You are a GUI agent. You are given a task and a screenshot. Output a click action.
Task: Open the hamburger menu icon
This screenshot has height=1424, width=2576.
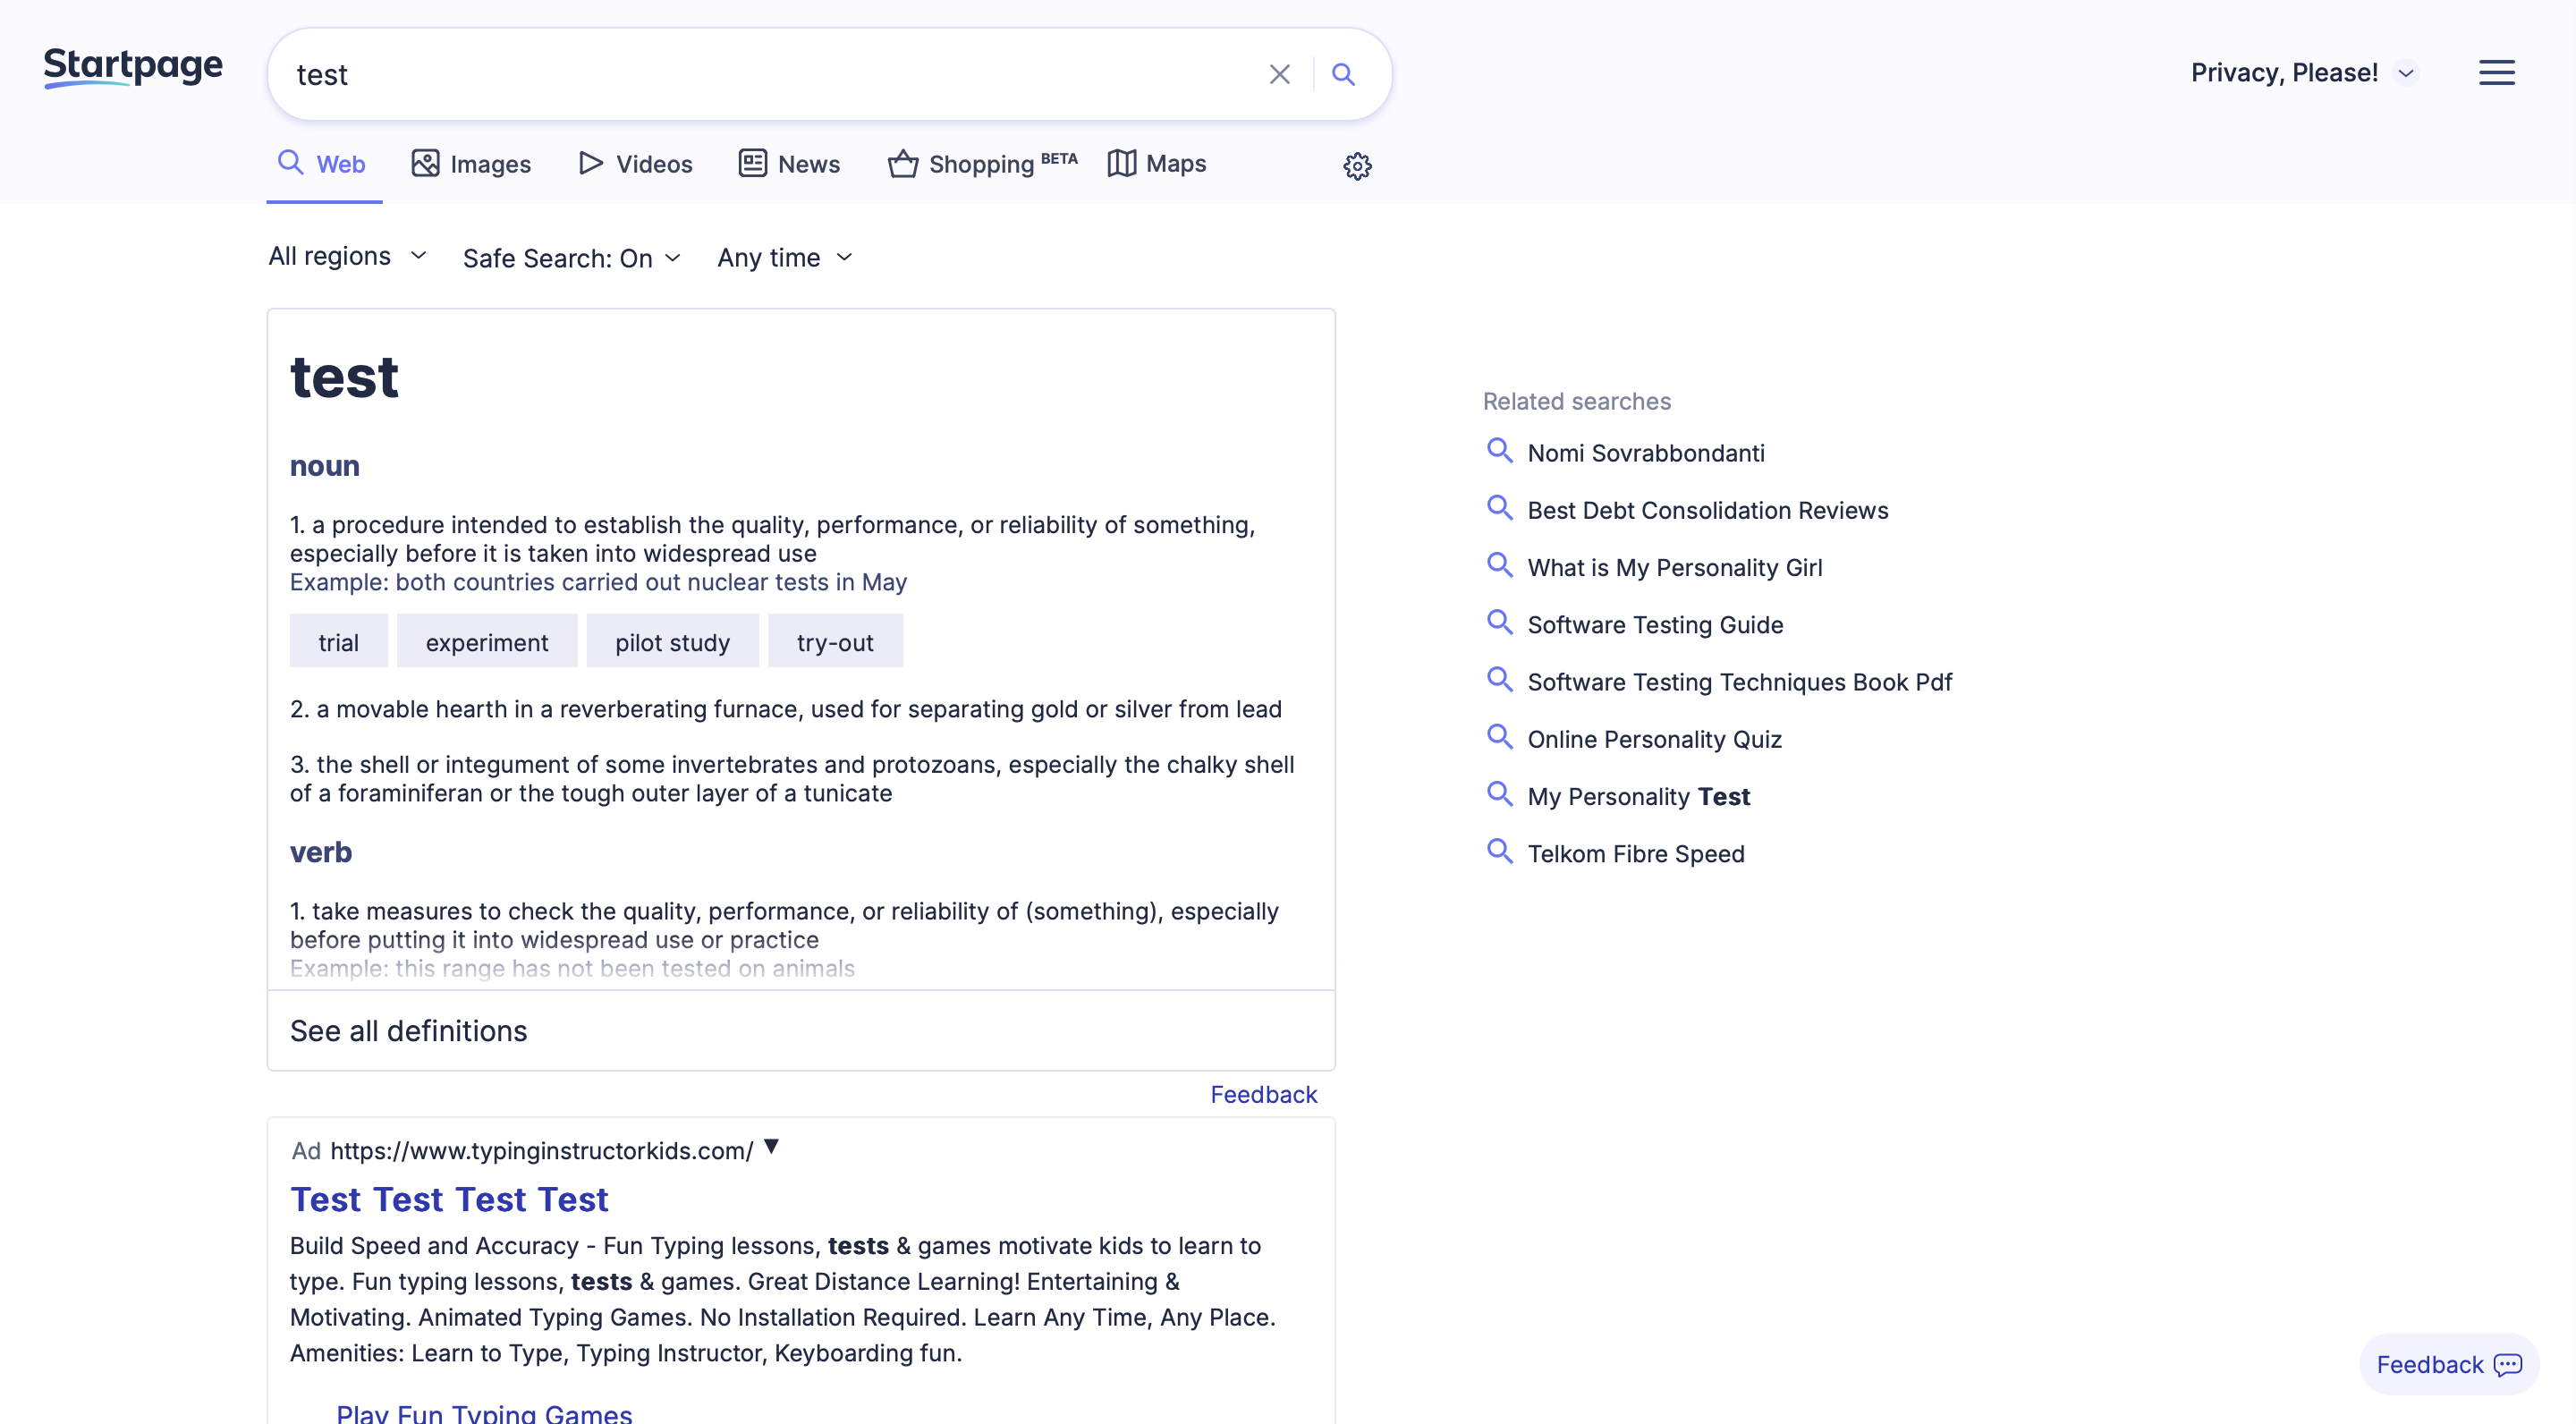click(x=2496, y=72)
